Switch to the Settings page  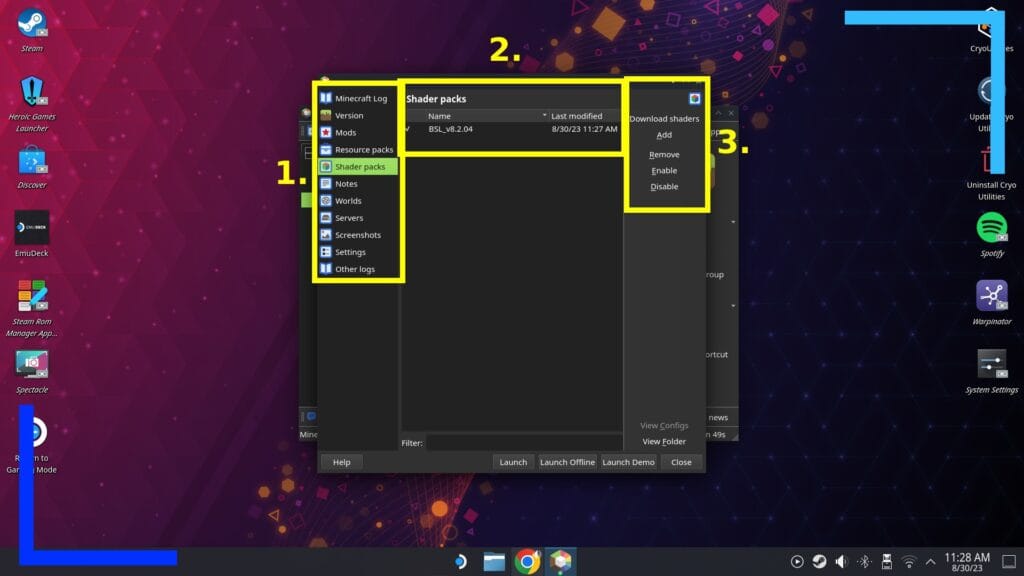pyautogui.click(x=350, y=252)
